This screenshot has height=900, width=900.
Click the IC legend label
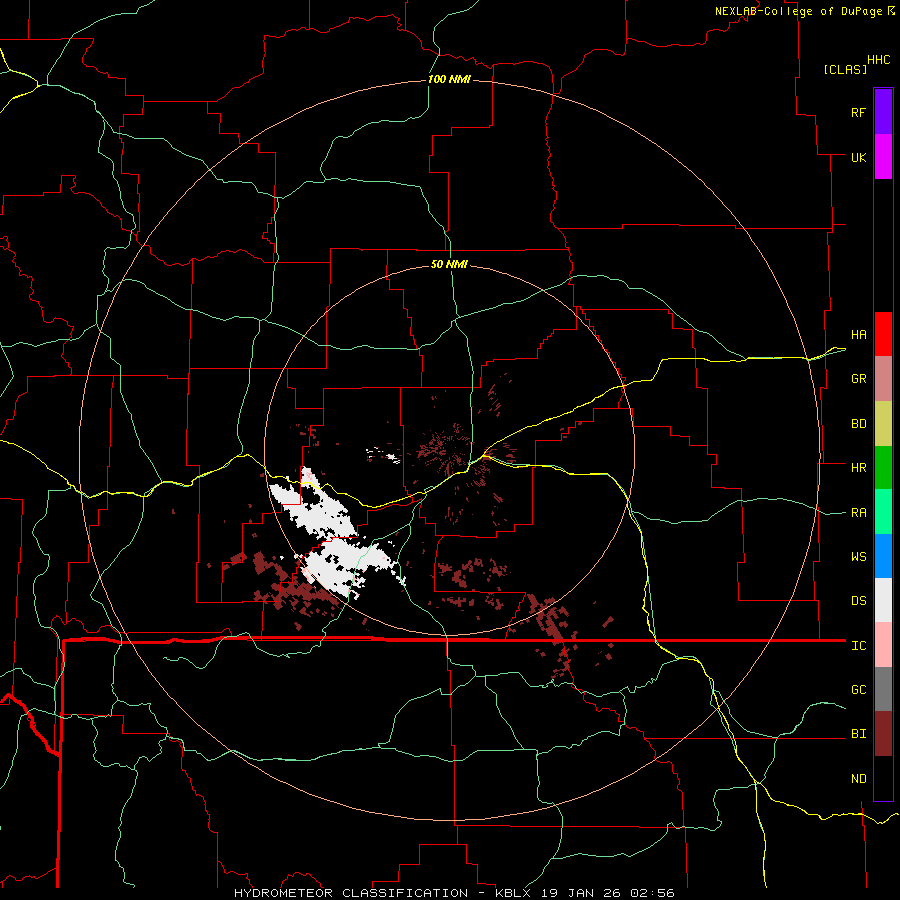(x=858, y=646)
